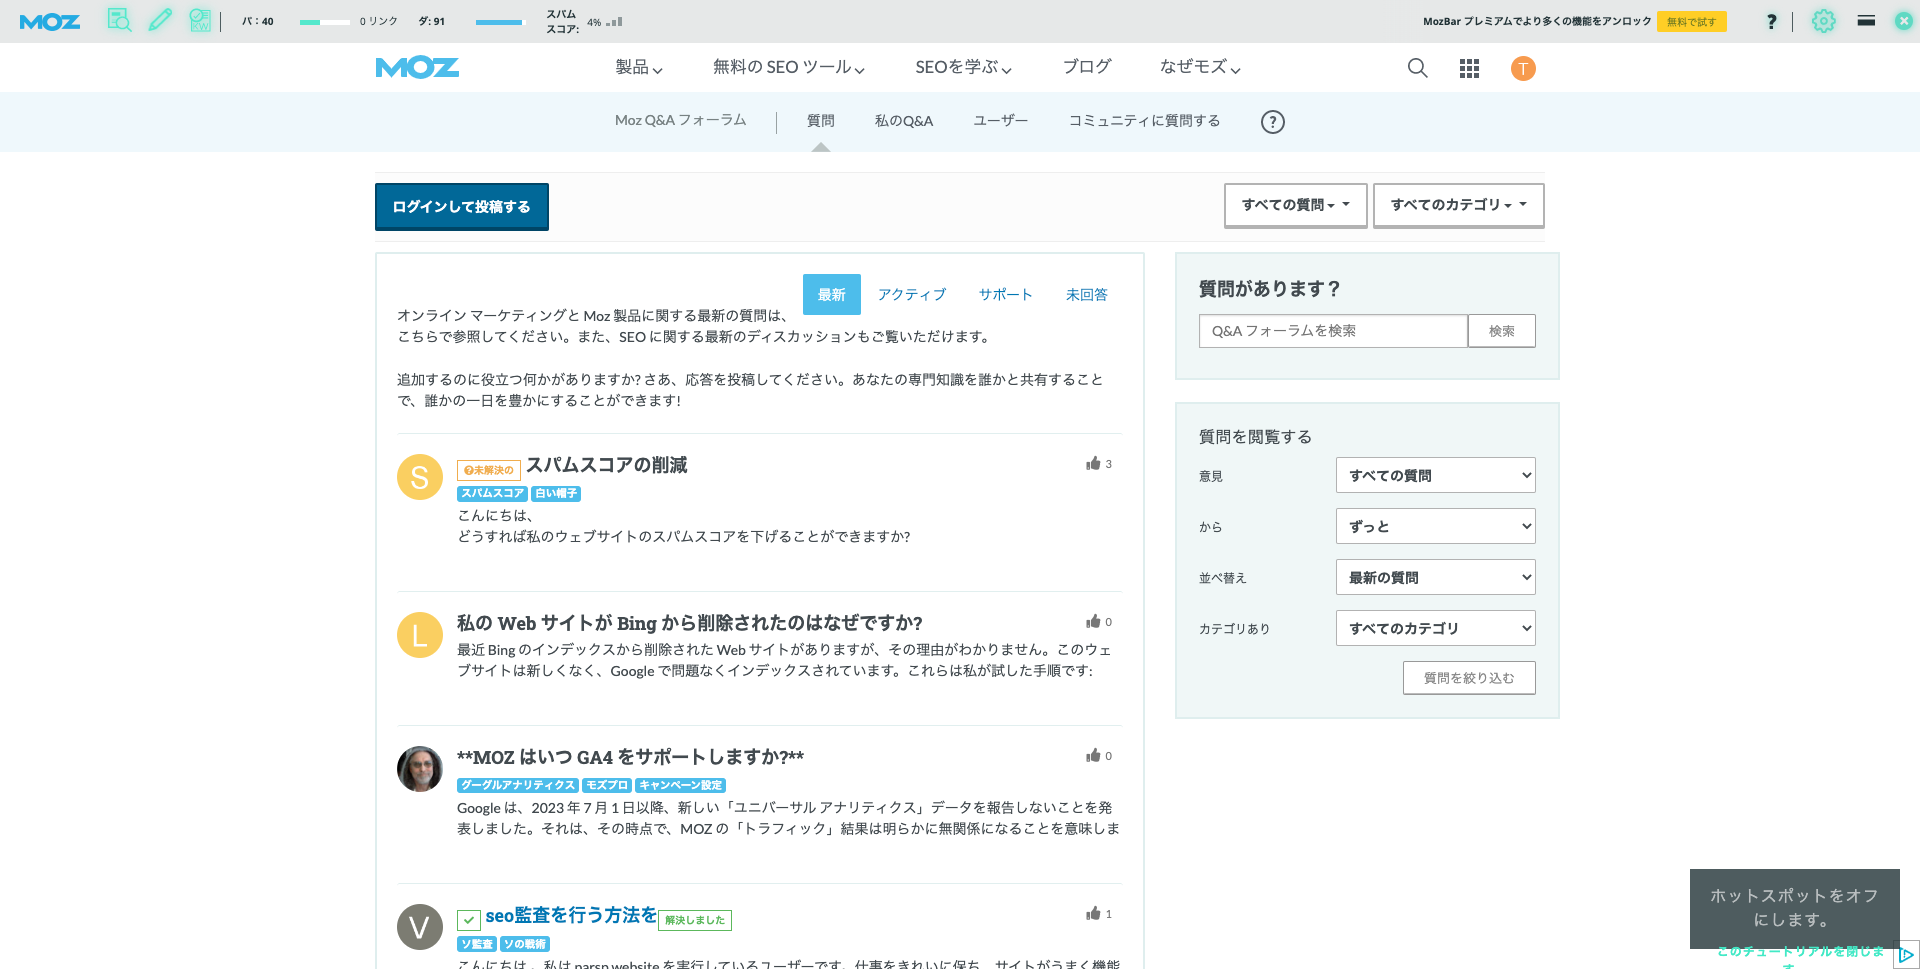Click thumbs-up icon on SEO audit question
The height and width of the screenshot is (969, 1920).
pos(1093,913)
